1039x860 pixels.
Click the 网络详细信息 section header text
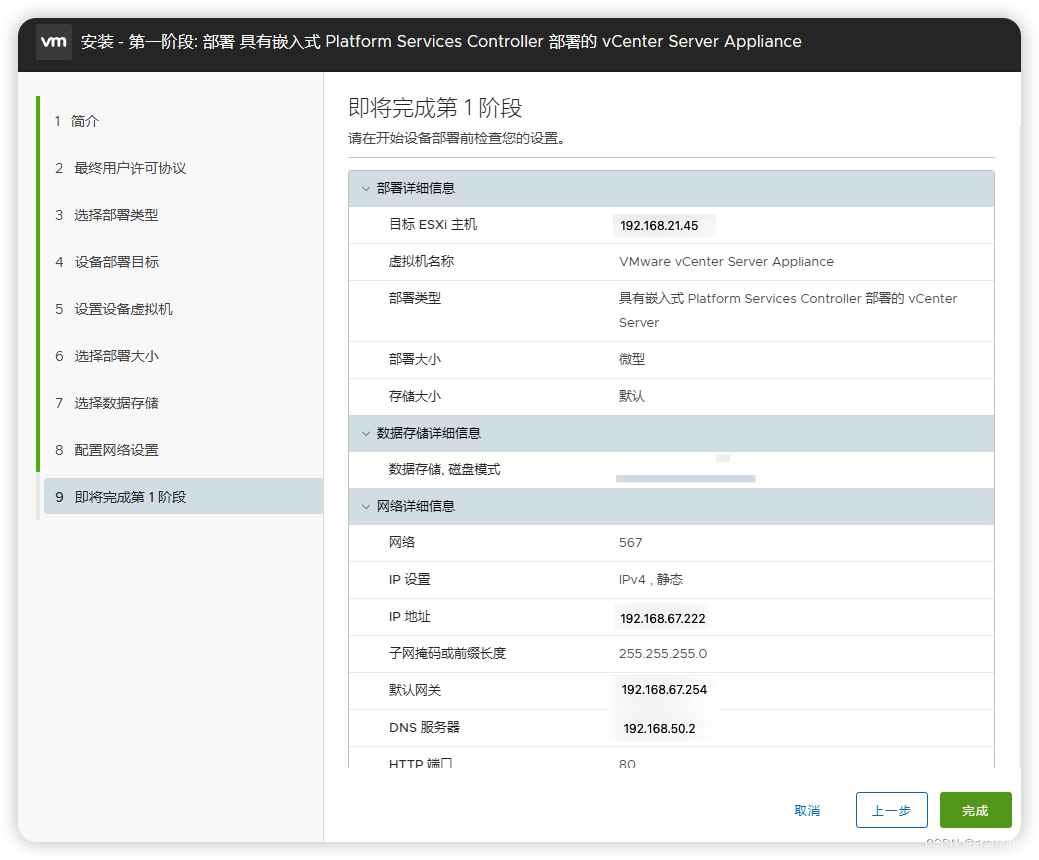415,507
